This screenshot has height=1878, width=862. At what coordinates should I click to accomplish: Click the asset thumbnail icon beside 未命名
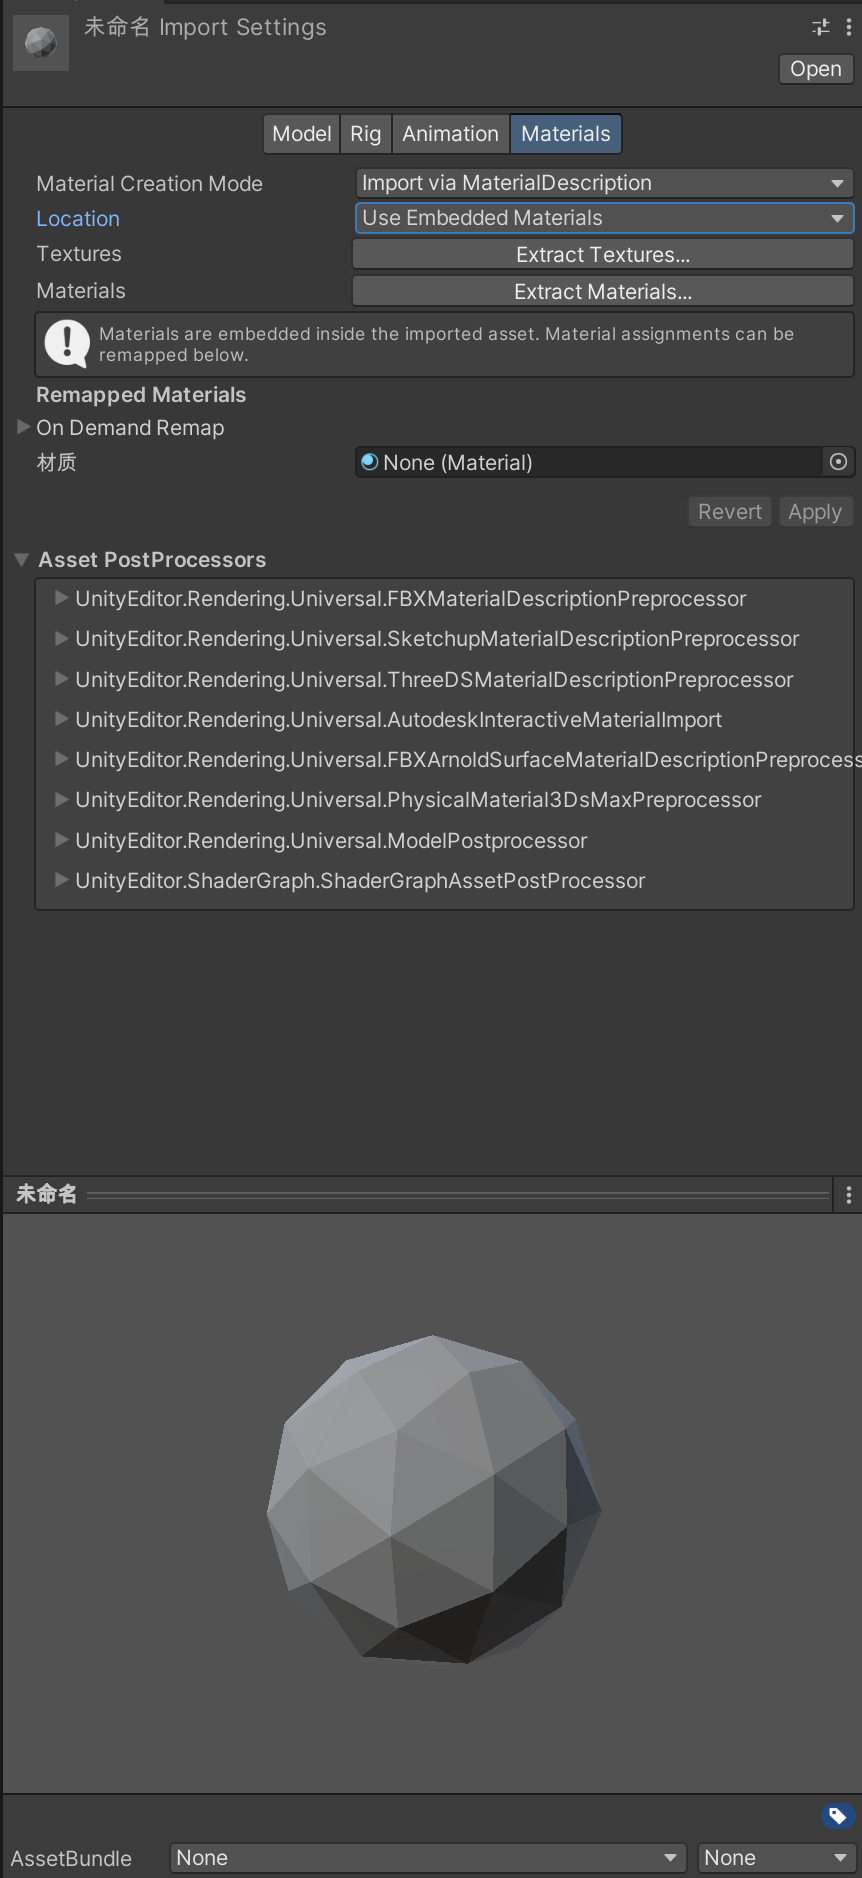[x=40, y=42]
